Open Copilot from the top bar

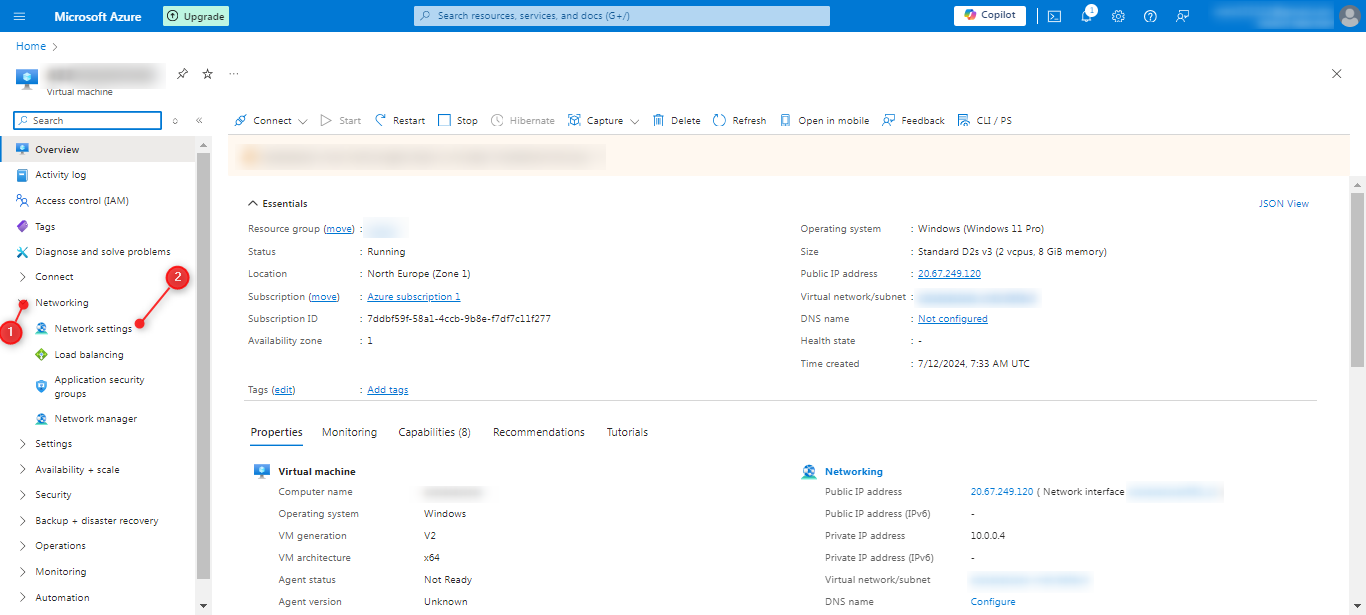pyautogui.click(x=990, y=16)
